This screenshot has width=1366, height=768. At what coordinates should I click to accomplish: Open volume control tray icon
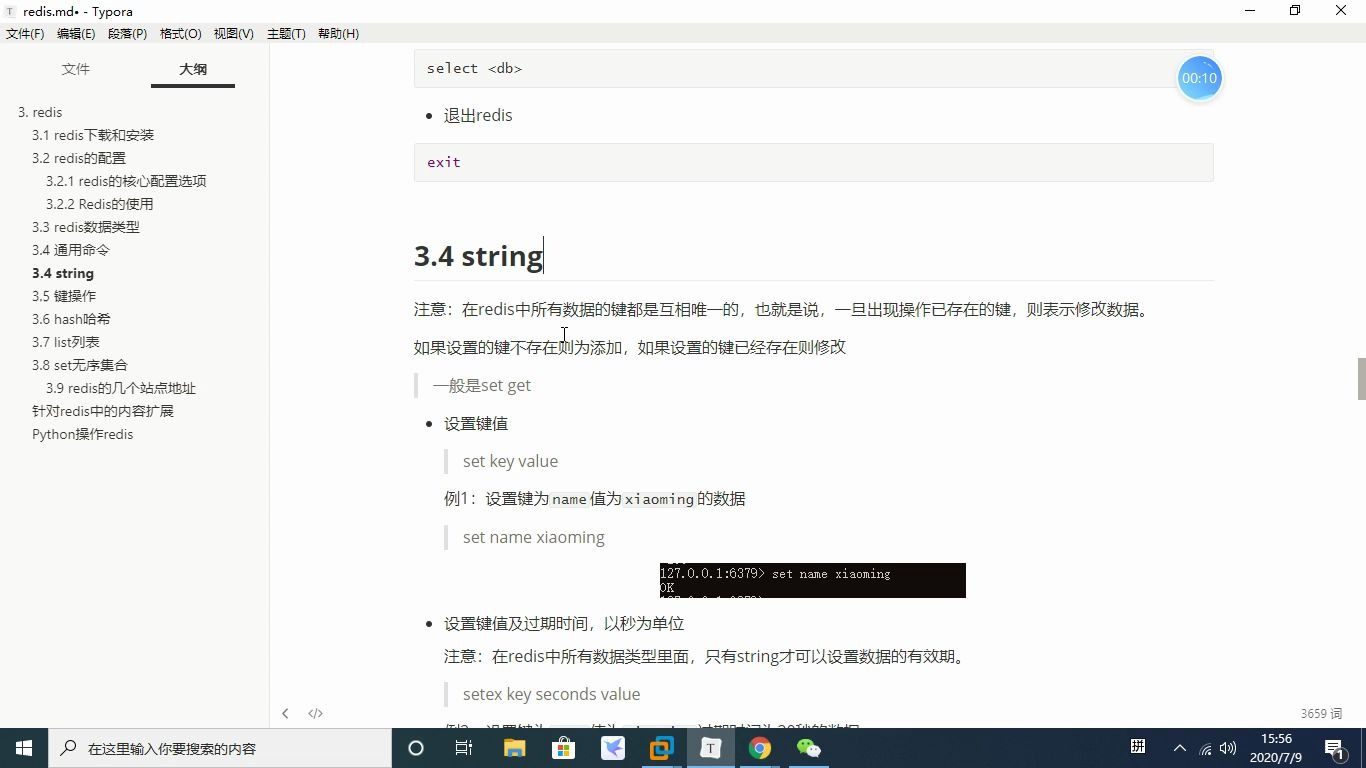(1228, 748)
